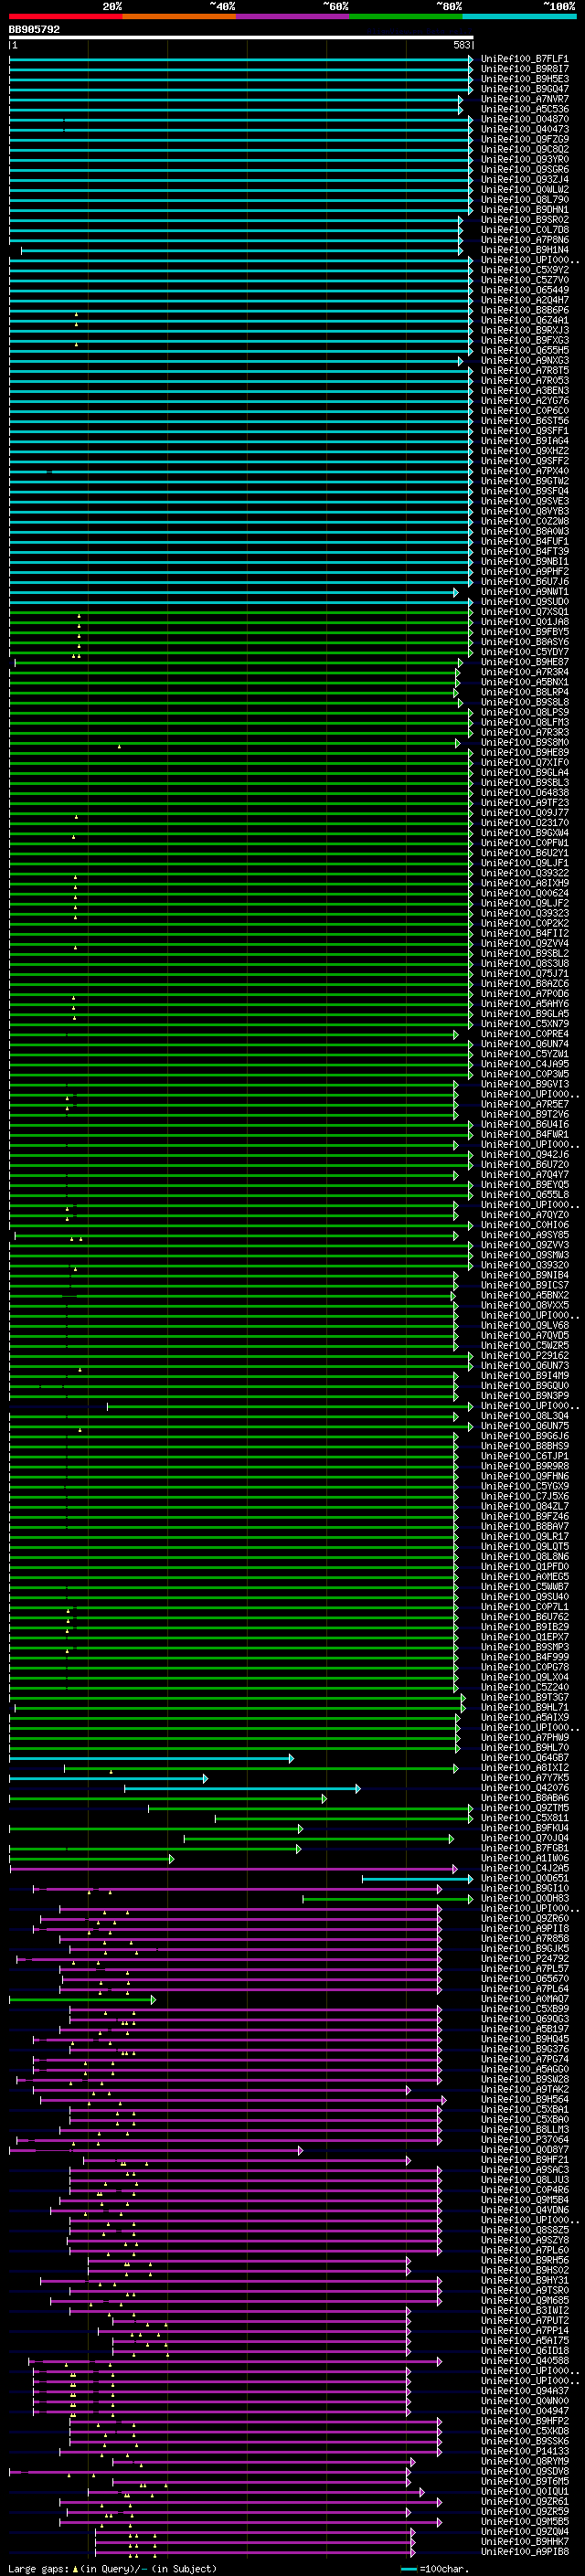
Task: Click the UniRef100_Q9FZG9 label
Action: click(524, 139)
